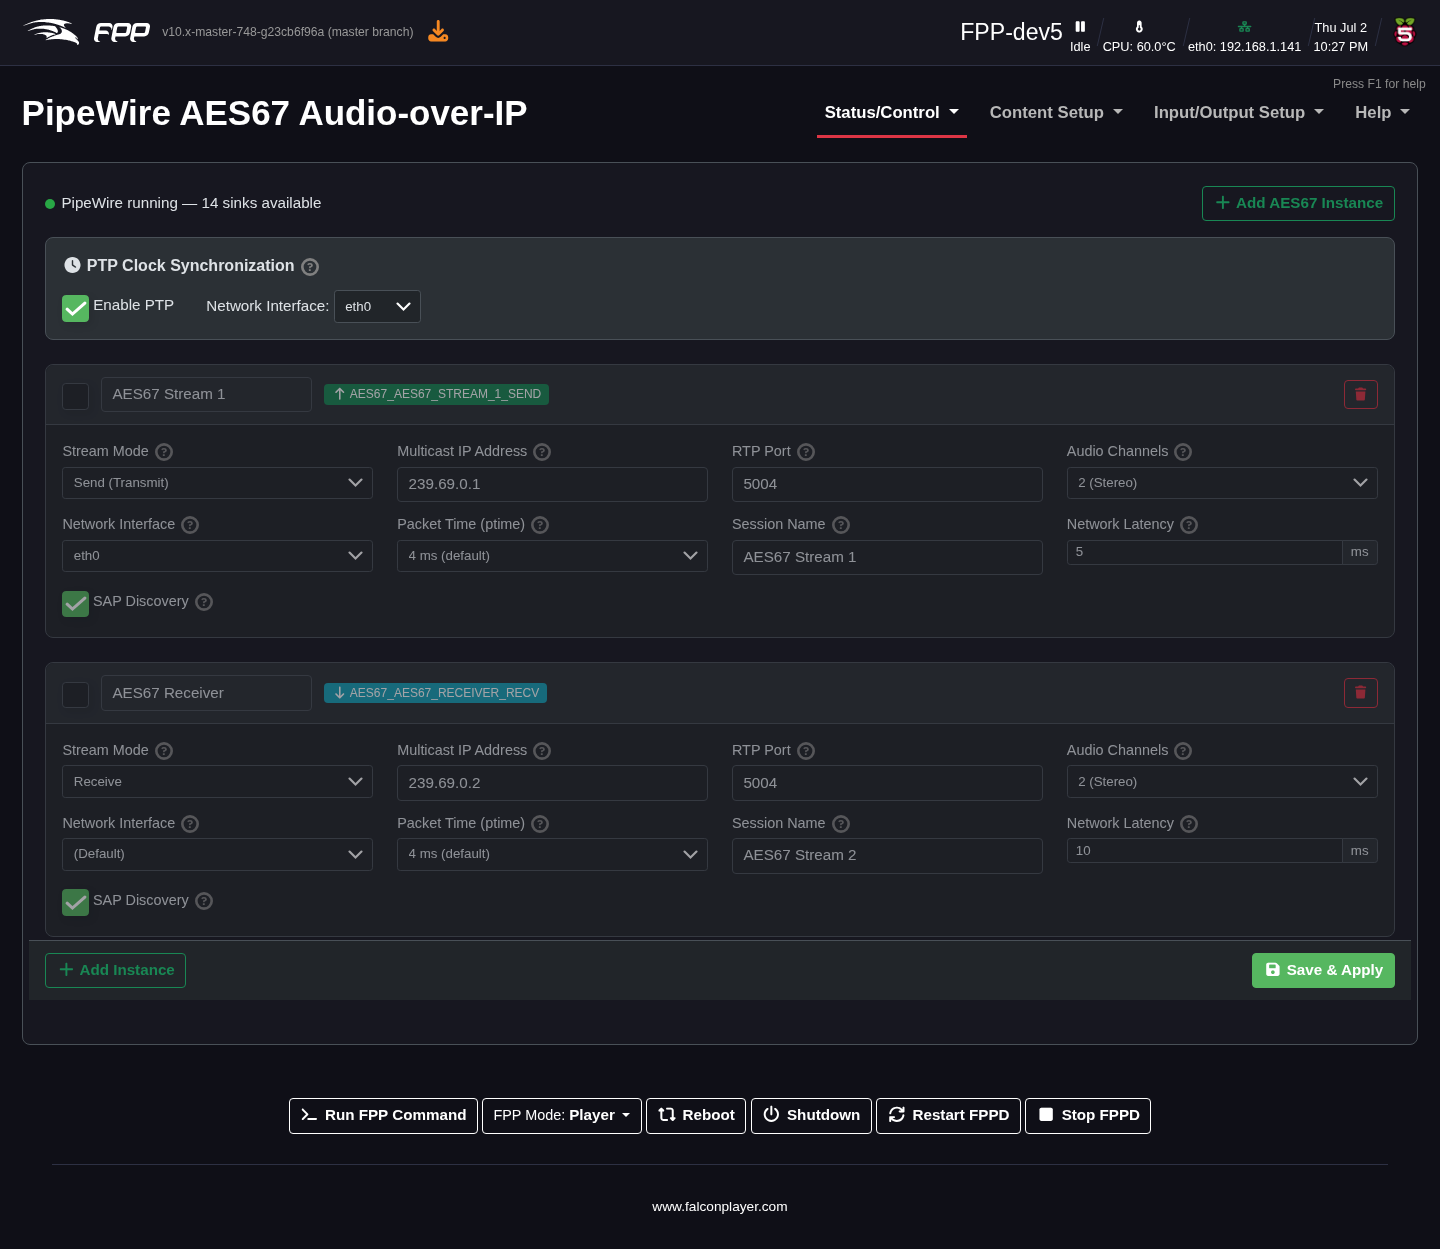Show RTP Port help for AES67 Receiver

coord(806,751)
